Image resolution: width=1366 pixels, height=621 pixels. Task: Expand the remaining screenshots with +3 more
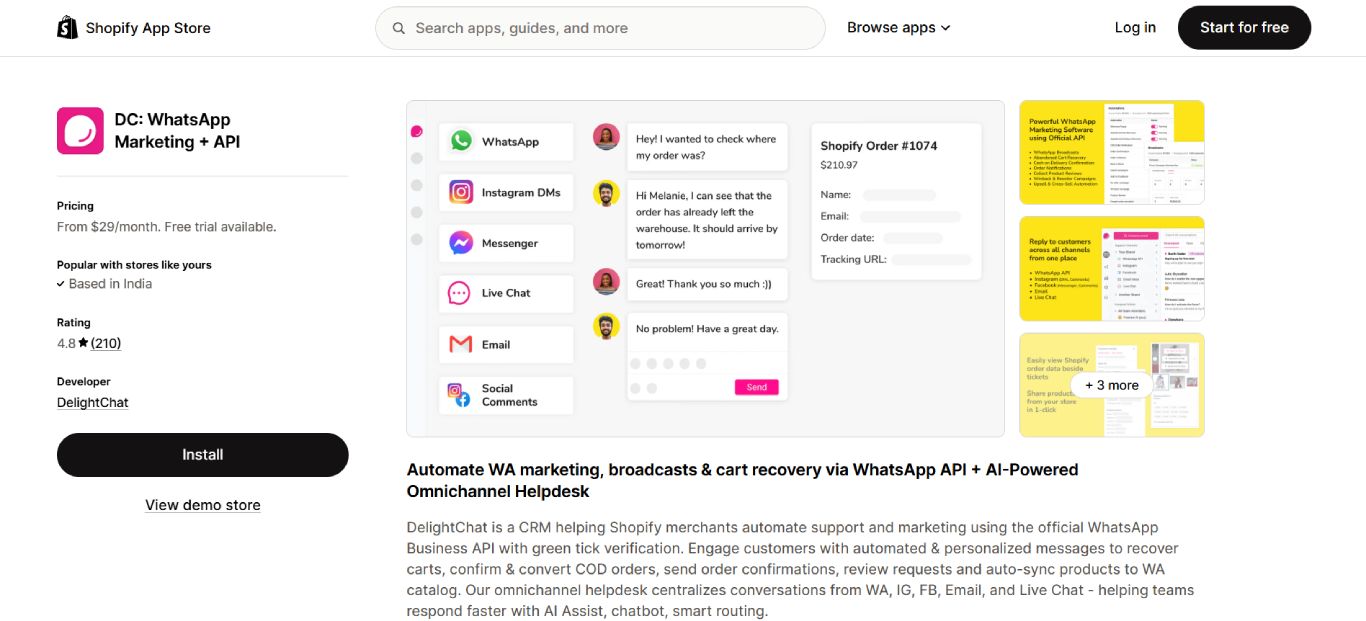tap(1111, 385)
